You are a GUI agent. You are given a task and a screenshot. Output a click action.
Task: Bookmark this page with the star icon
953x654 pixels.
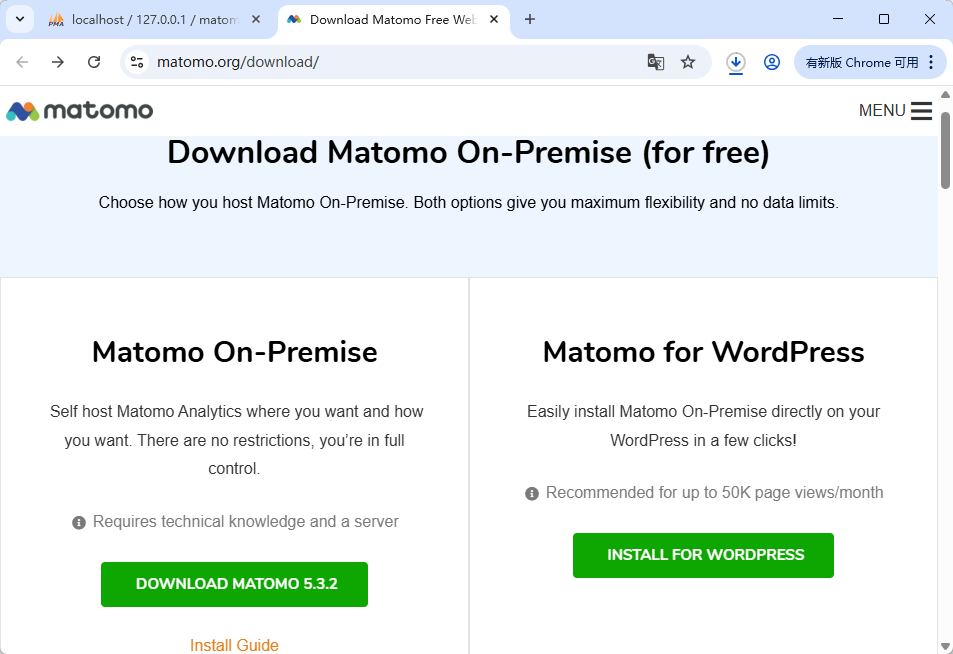pos(687,62)
